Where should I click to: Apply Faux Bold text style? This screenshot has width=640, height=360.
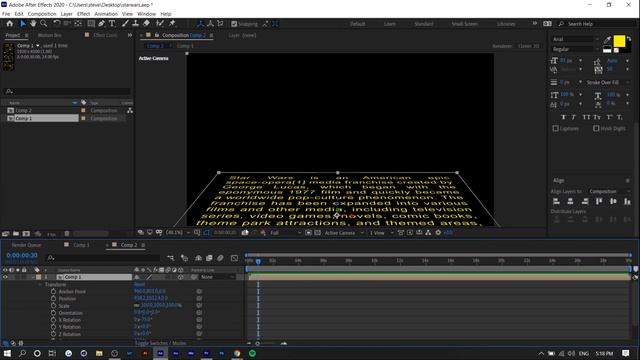click(563, 117)
